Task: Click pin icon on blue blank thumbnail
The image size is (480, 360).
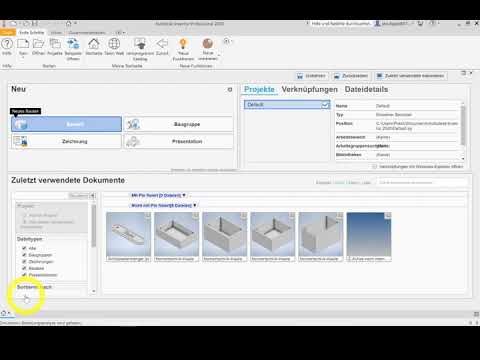Action: pyautogui.click(x=388, y=216)
